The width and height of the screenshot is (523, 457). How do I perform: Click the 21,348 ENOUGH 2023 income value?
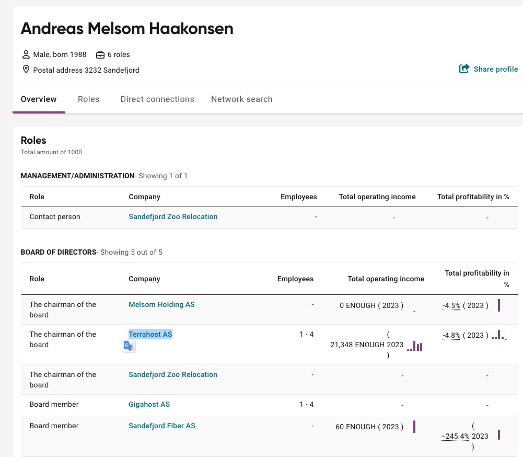point(367,345)
